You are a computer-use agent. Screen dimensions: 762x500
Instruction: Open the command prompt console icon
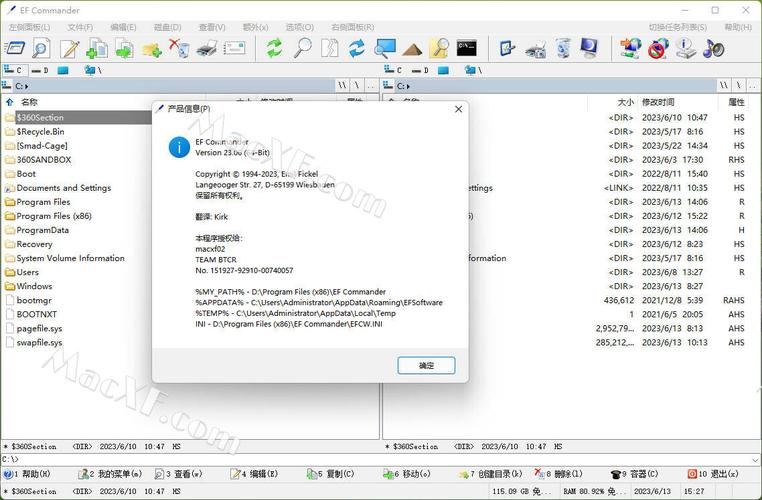coord(467,48)
